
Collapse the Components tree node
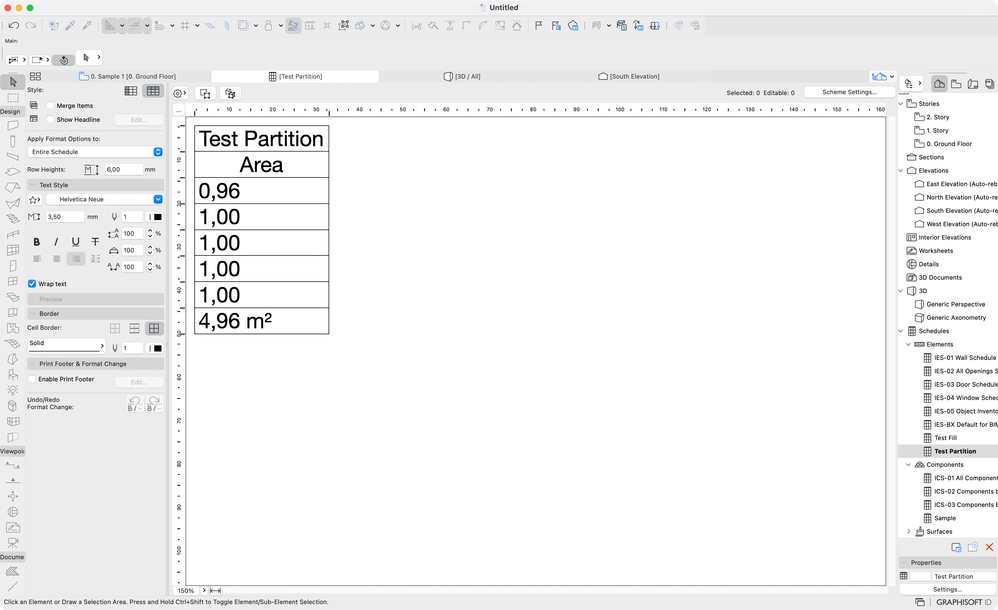(908, 465)
